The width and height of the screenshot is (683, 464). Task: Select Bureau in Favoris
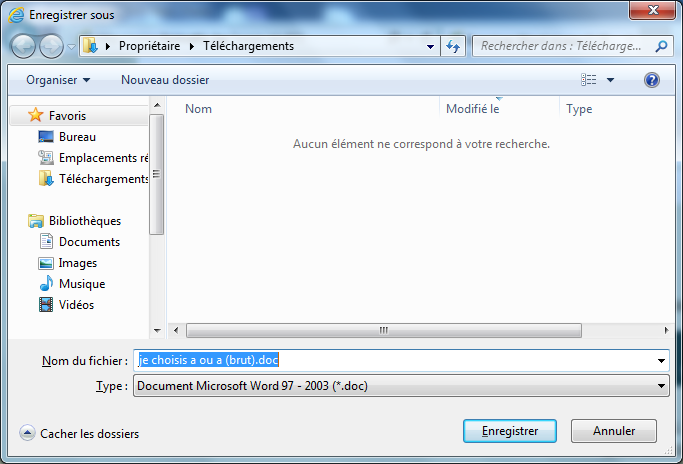[77, 137]
